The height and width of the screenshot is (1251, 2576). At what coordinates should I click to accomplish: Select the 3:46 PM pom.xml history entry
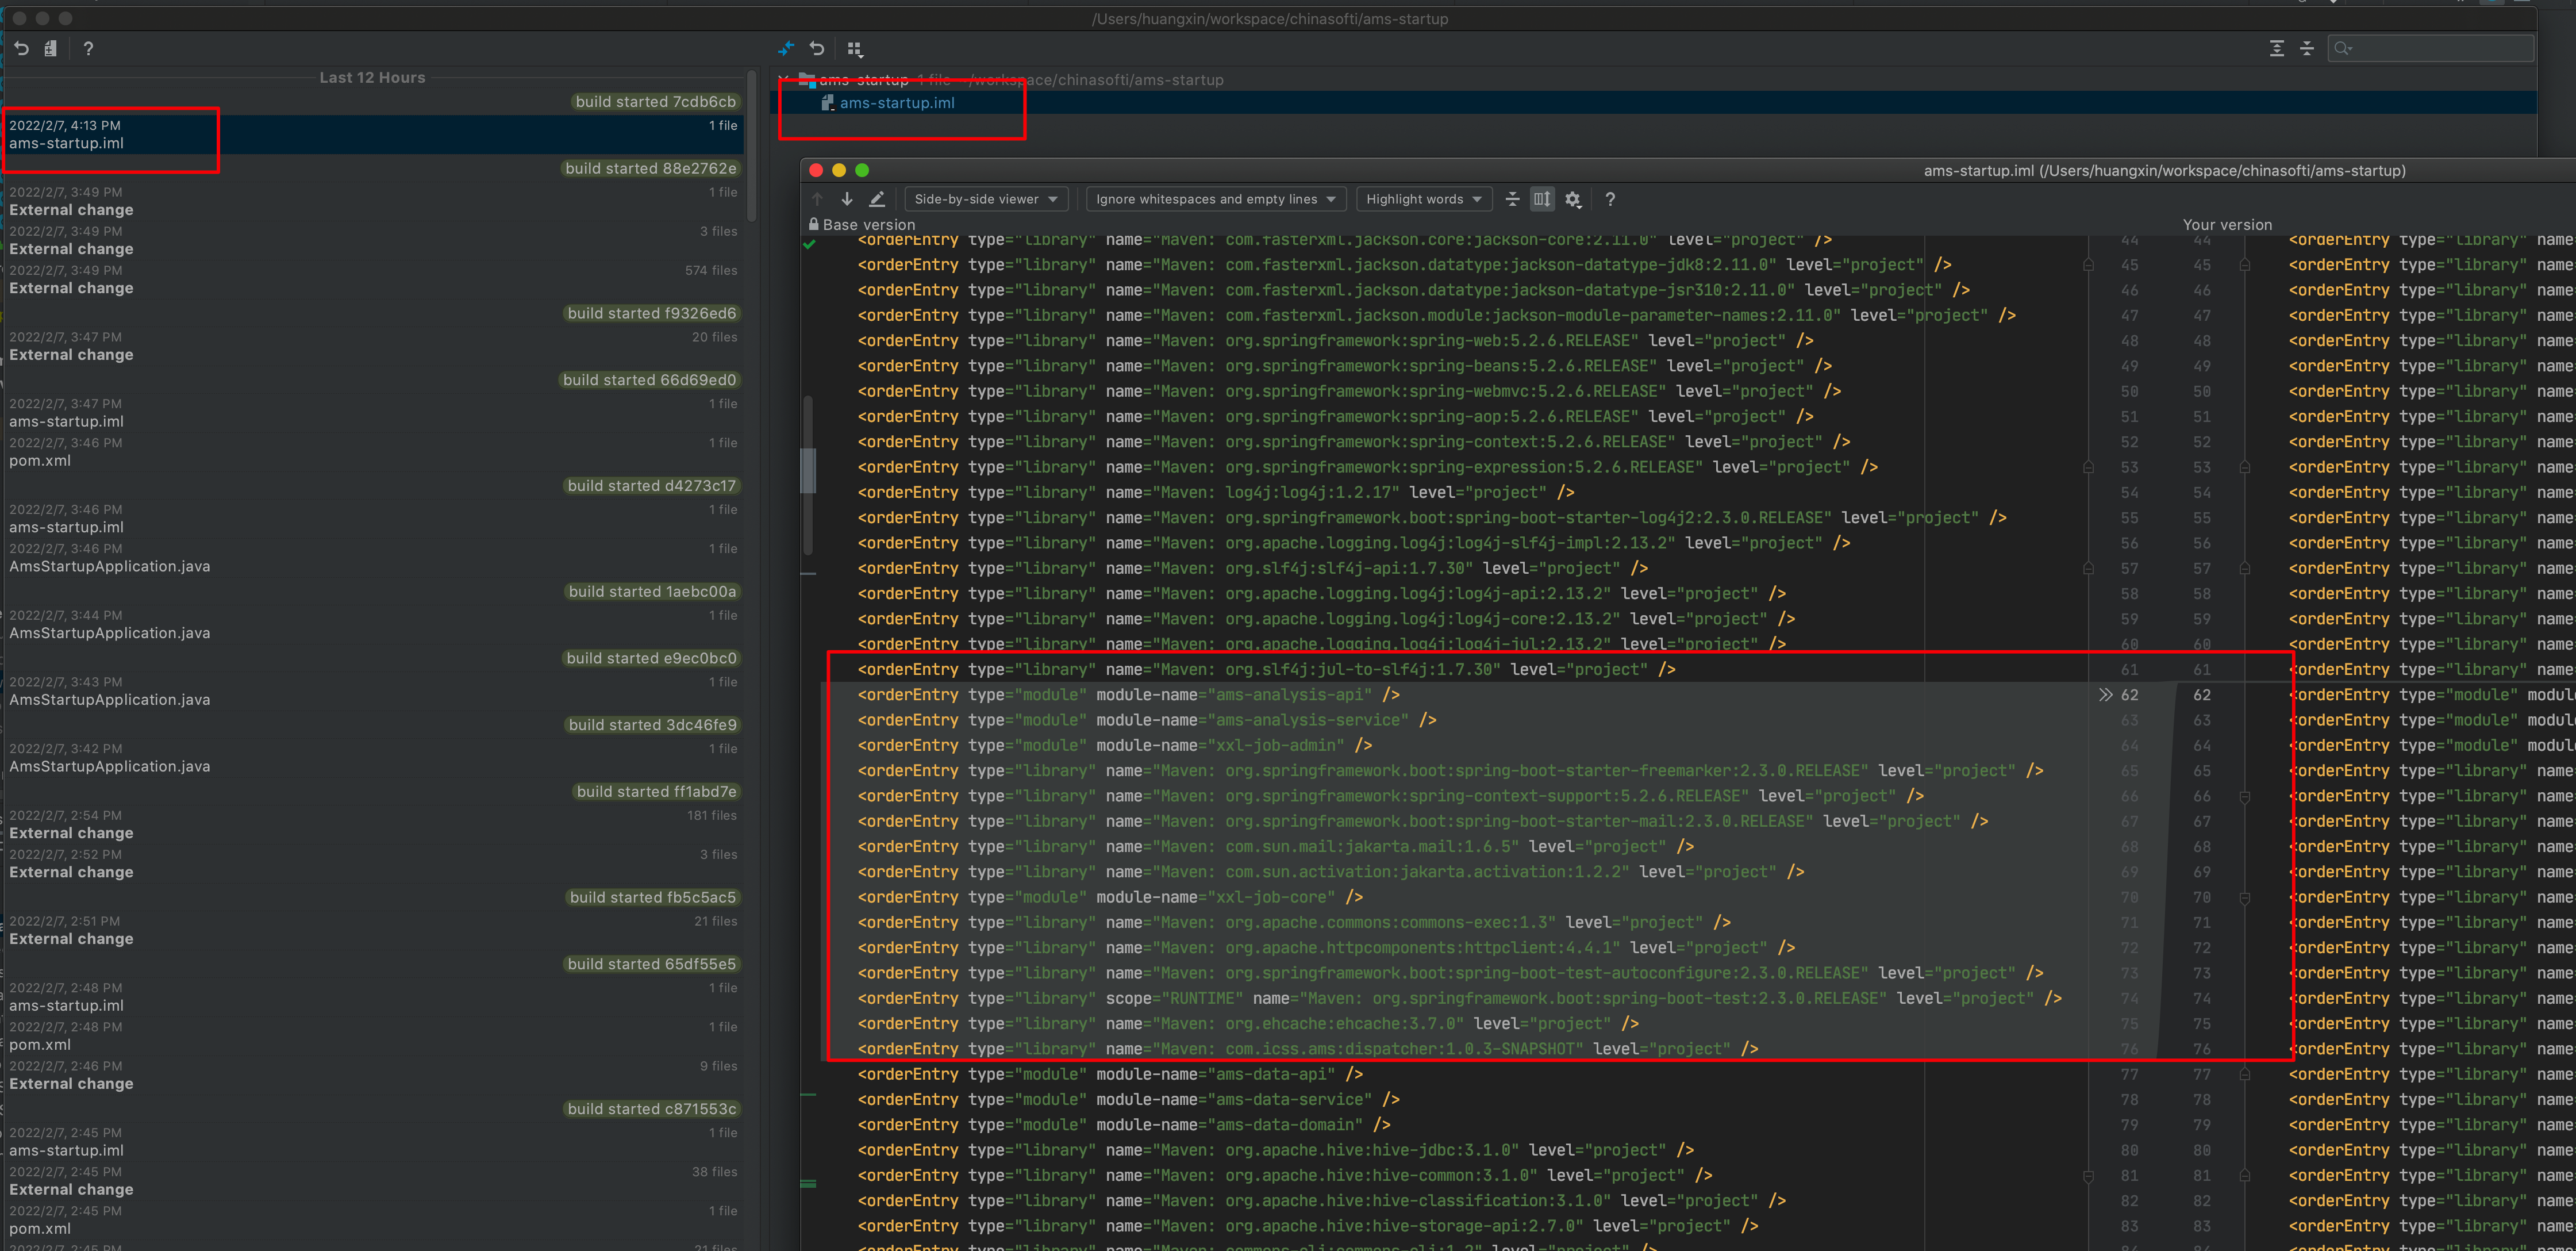pyautogui.click(x=40, y=461)
